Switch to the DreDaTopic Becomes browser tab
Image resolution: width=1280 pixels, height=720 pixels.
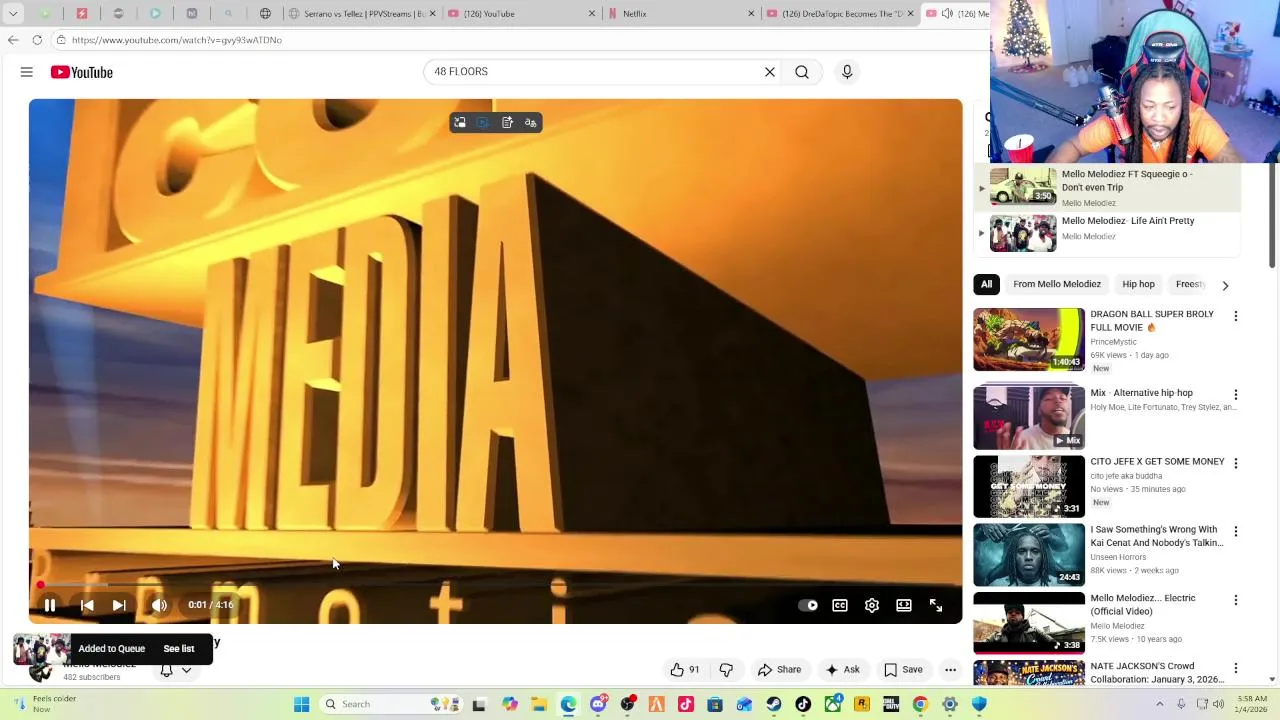tap(840, 14)
